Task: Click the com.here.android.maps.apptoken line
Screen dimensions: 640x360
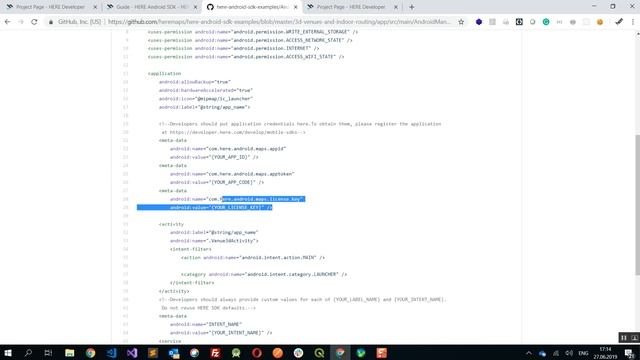Action: [232, 174]
